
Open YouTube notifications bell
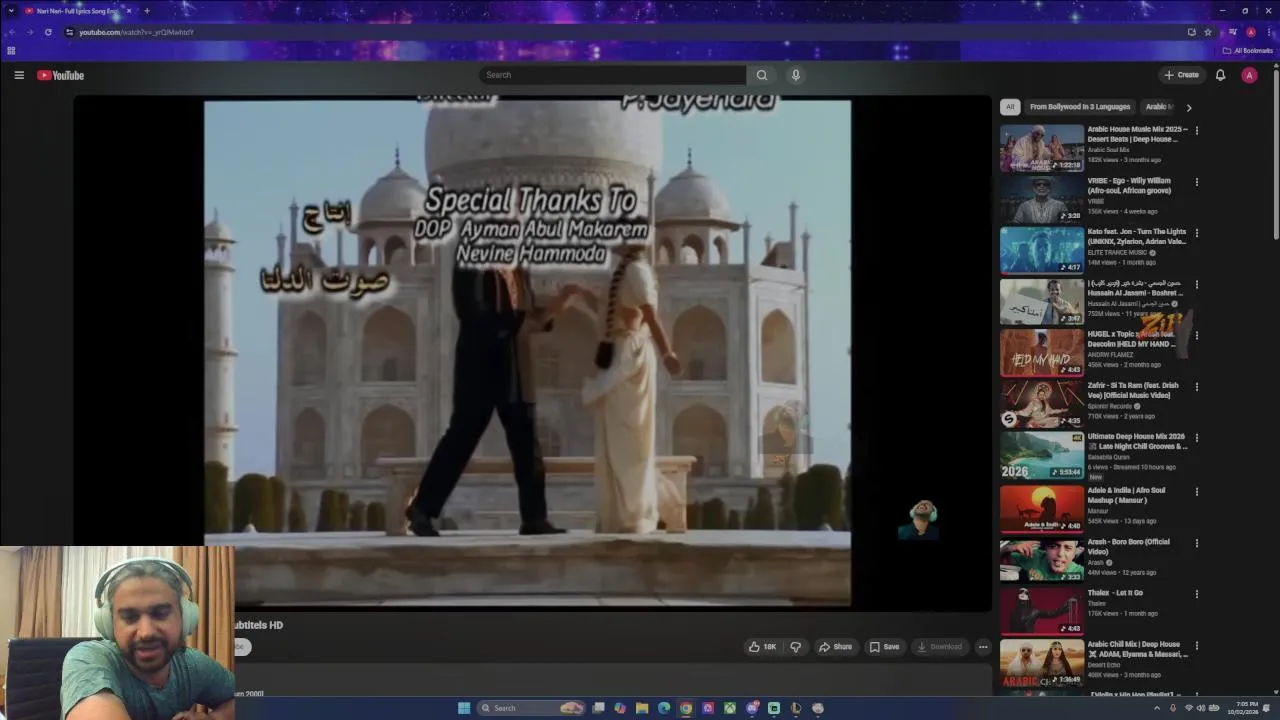(x=1220, y=75)
